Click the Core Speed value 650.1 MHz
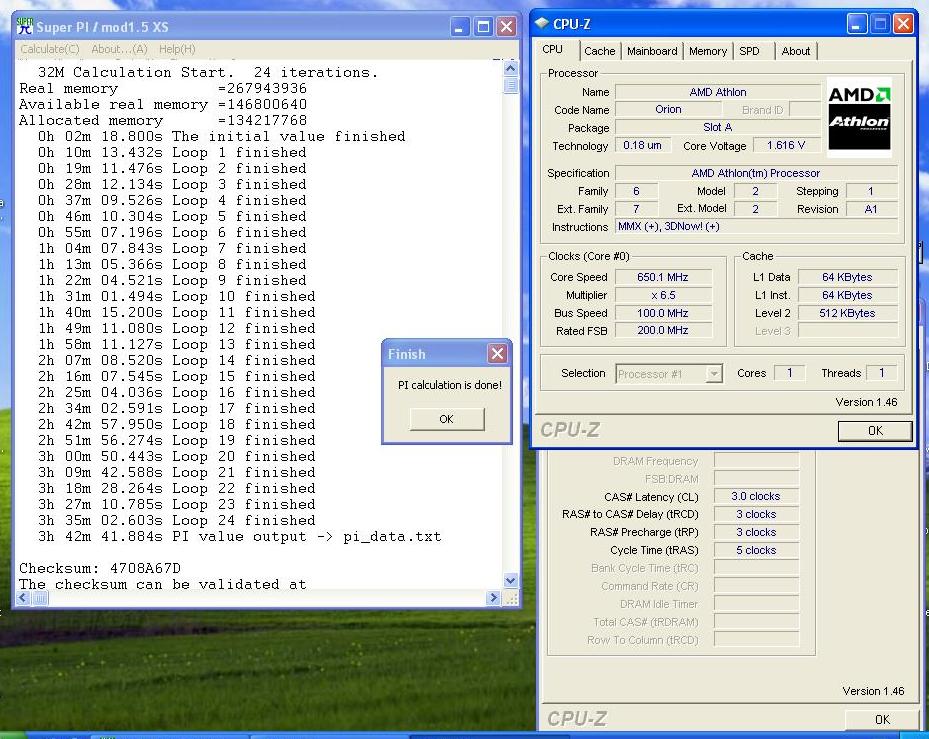 (x=662, y=277)
